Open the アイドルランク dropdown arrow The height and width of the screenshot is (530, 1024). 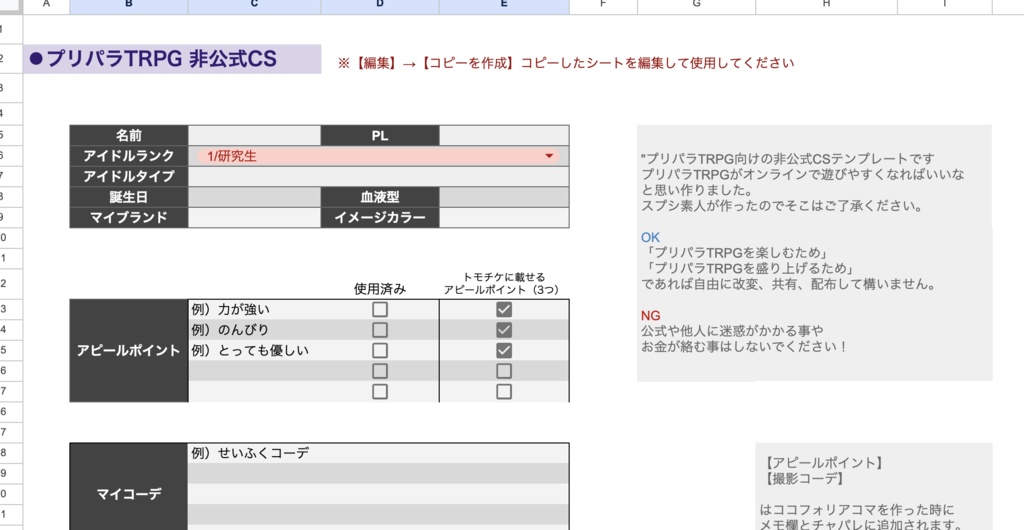tap(549, 156)
